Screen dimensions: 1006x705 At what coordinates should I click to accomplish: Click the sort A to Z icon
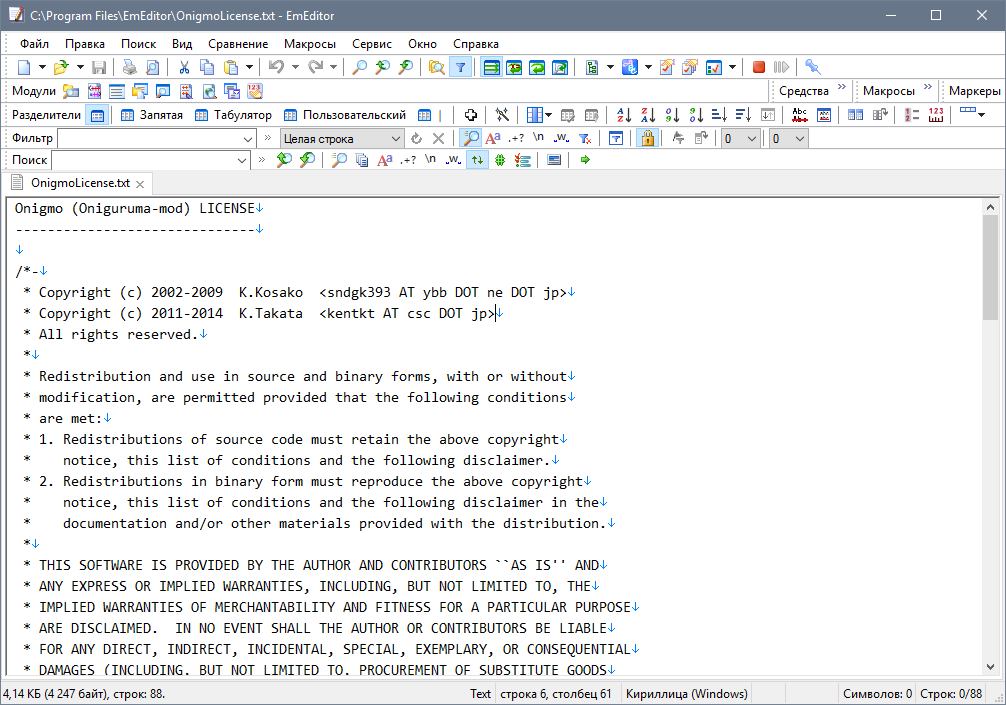623,115
